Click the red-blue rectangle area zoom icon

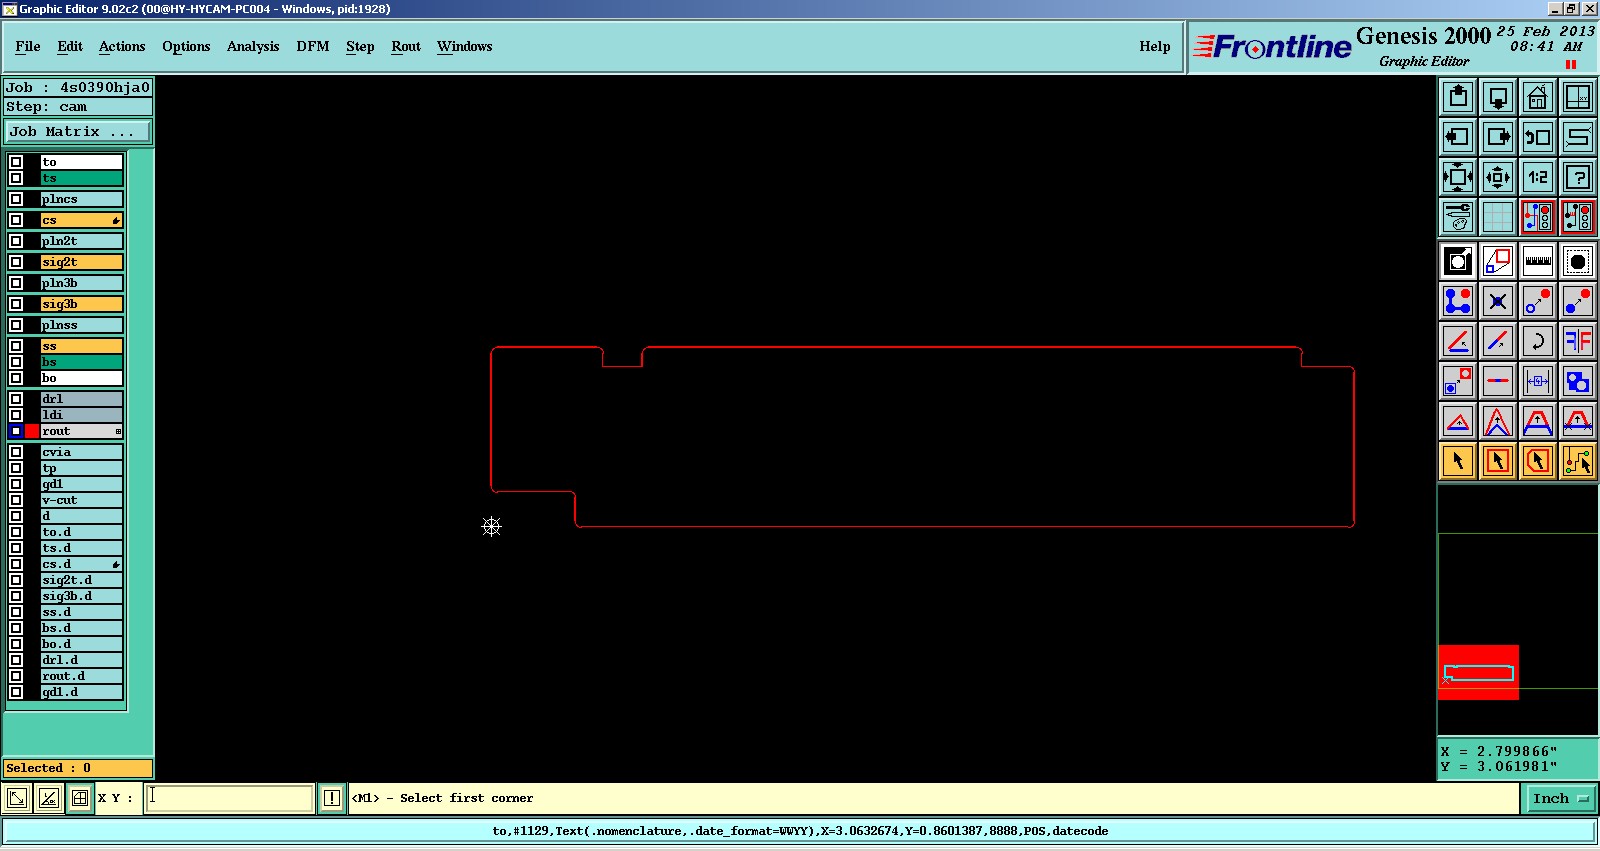(x=1498, y=262)
